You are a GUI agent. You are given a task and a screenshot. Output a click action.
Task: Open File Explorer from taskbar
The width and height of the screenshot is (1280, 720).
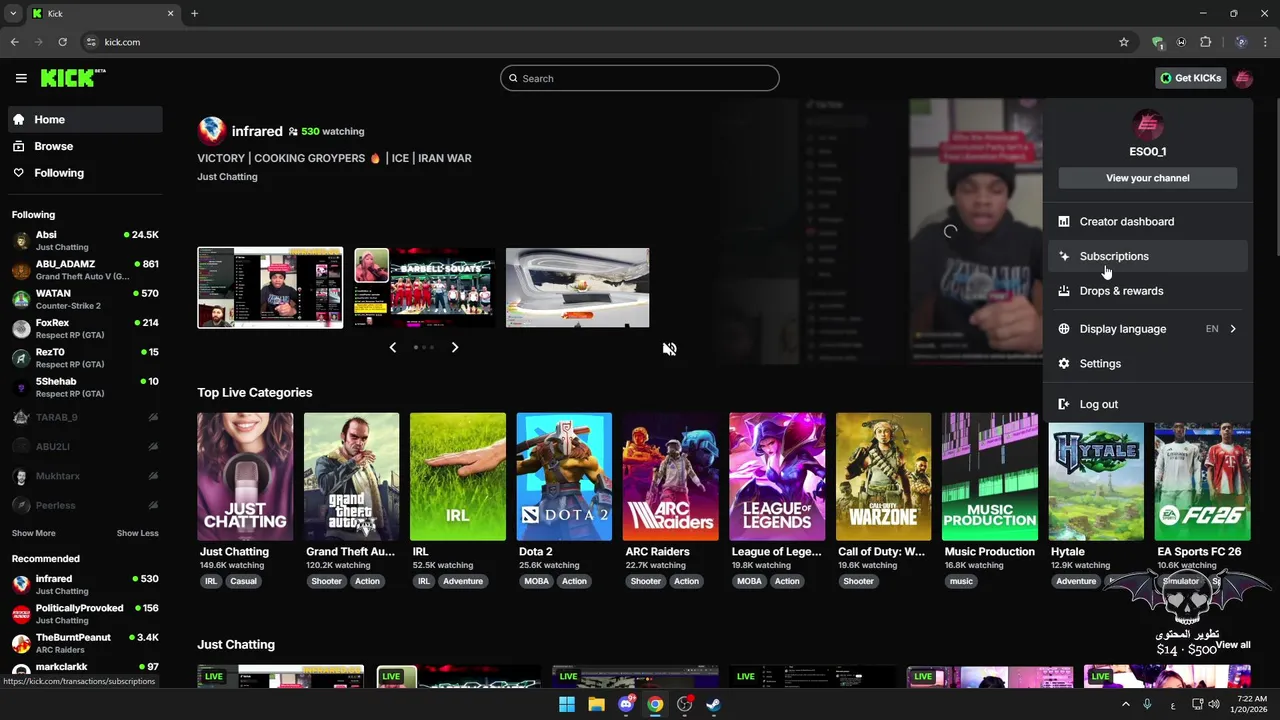[596, 704]
